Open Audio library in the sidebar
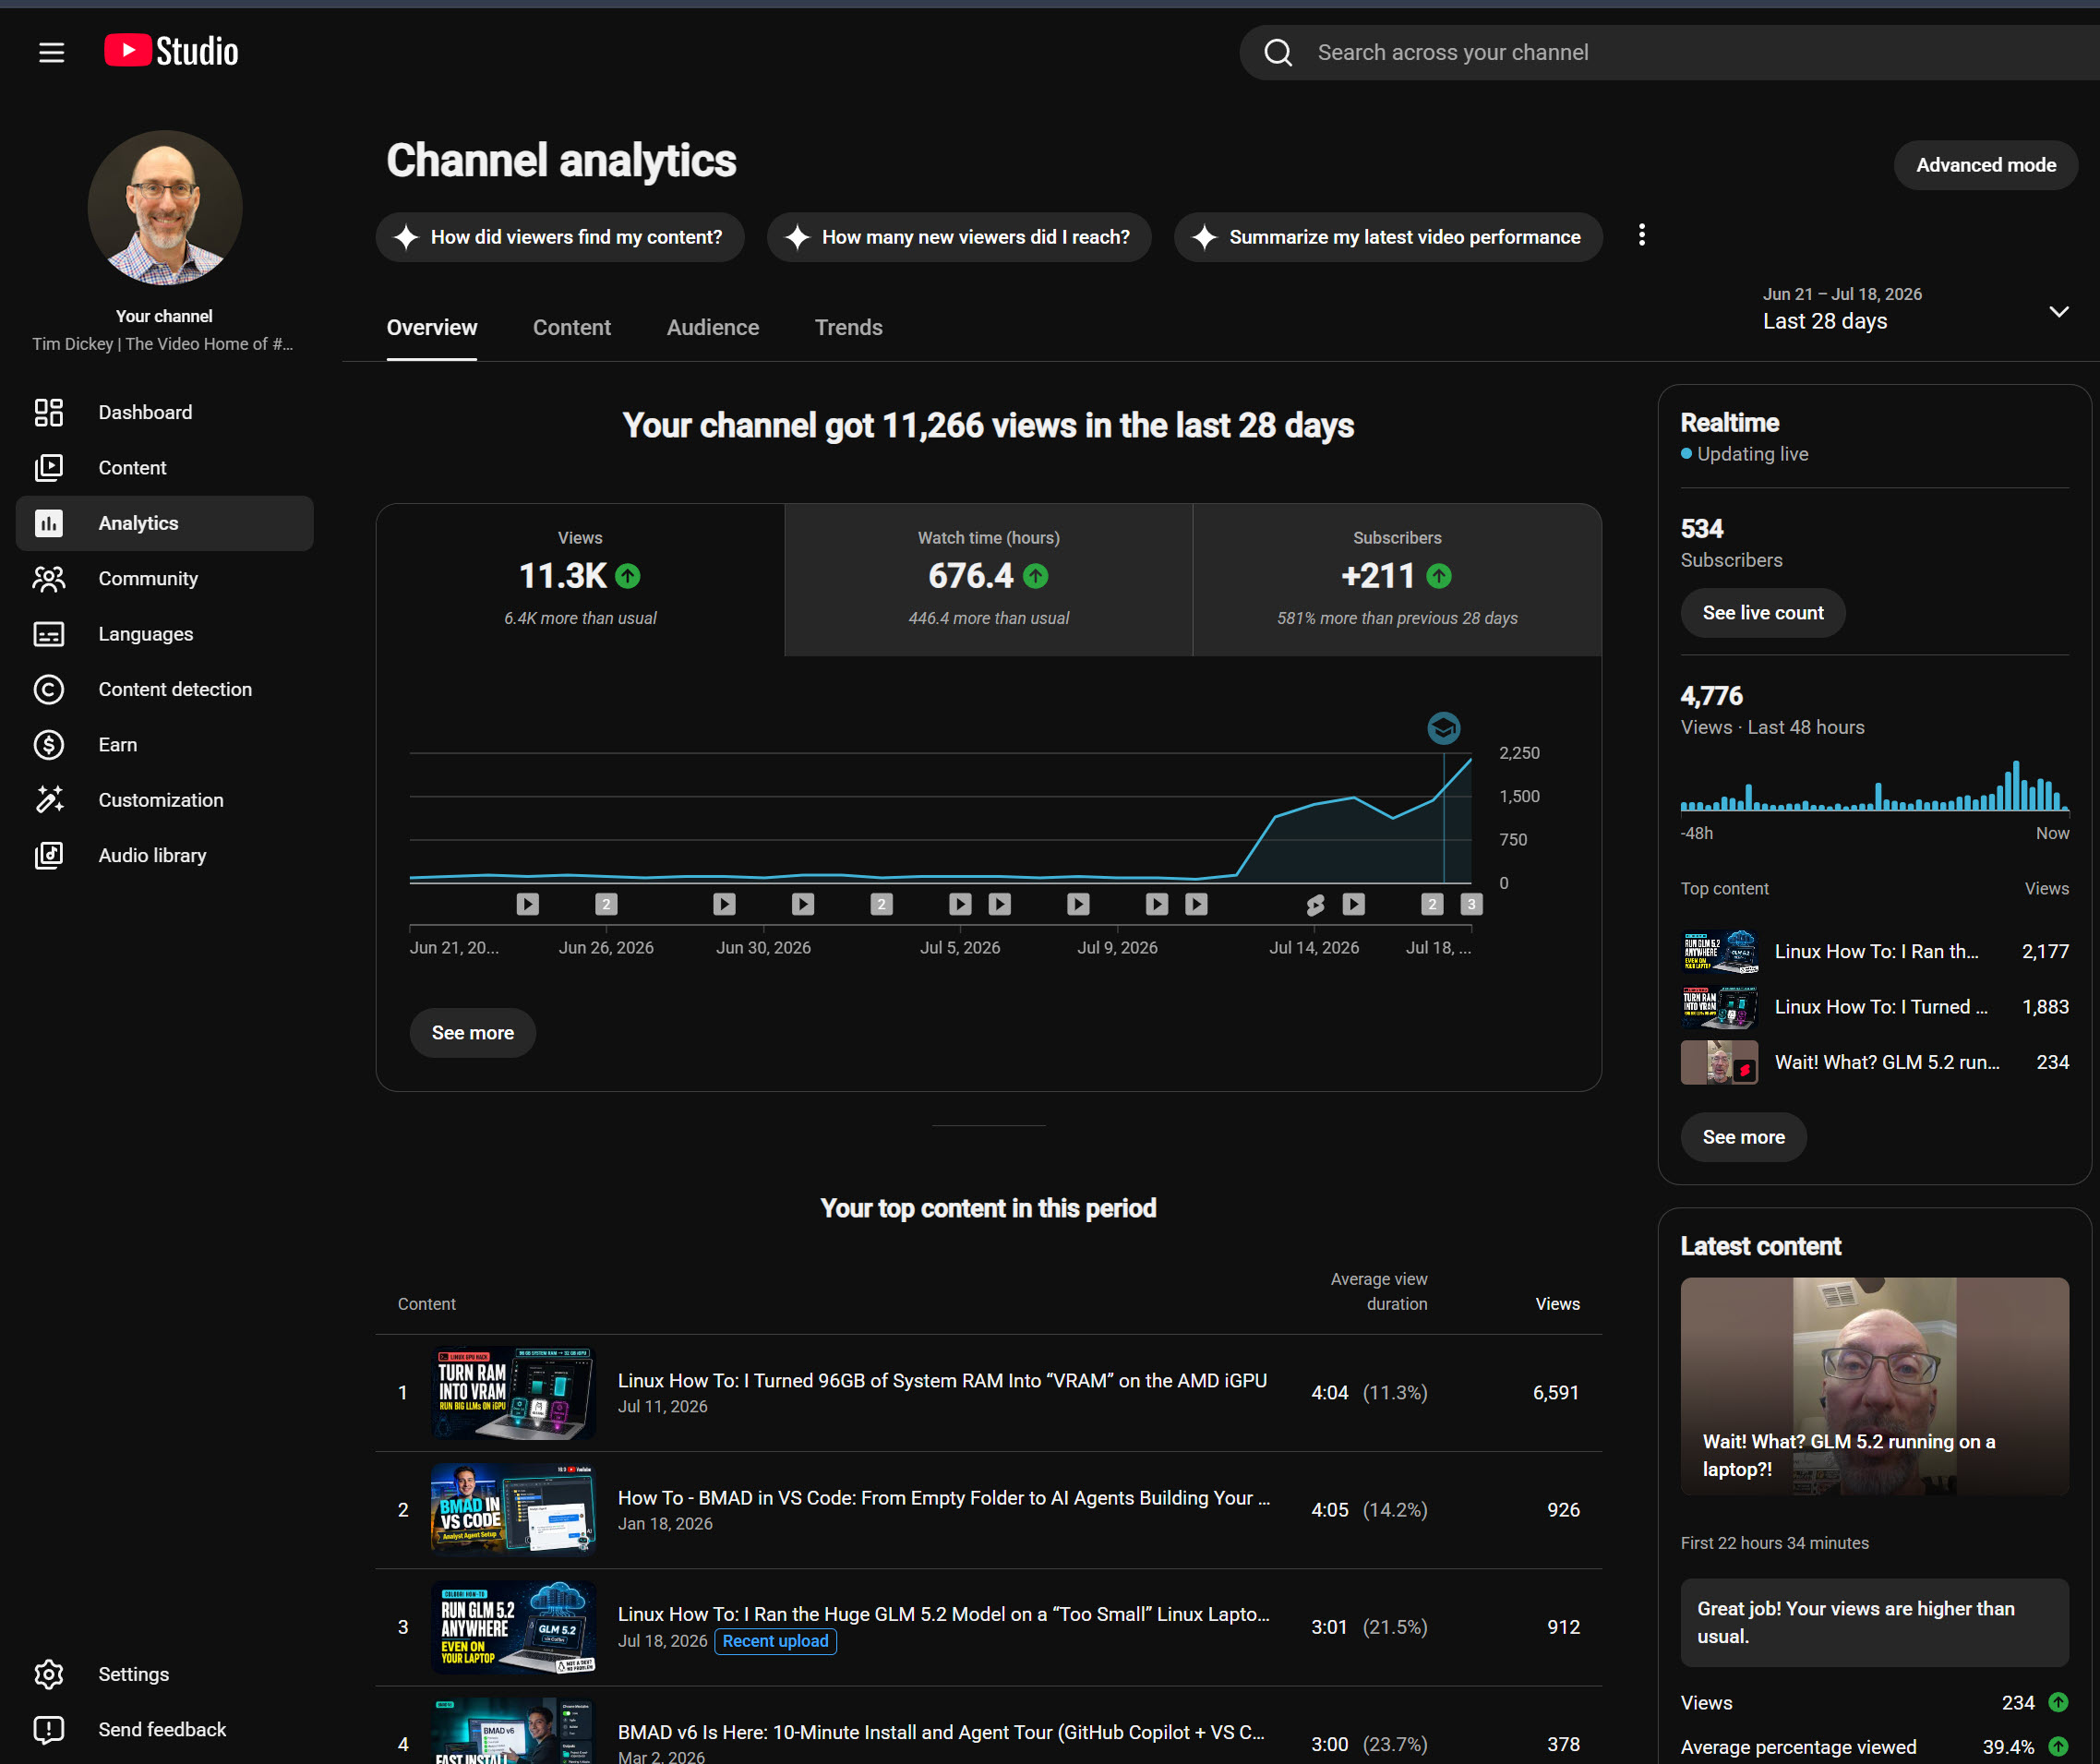Screen dimensions: 2100x1764 coord(165,855)
